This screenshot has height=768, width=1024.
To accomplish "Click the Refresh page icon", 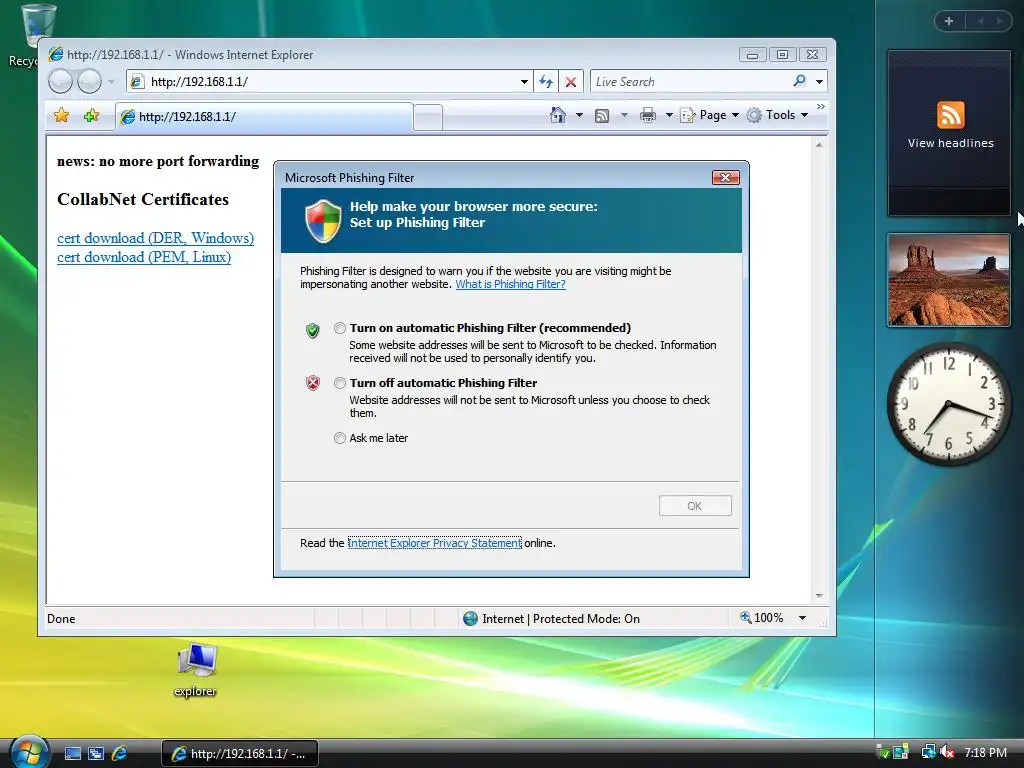I will click(546, 82).
